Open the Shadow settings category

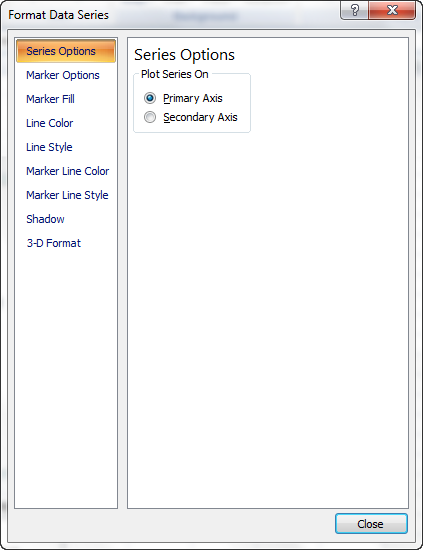(45, 219)
